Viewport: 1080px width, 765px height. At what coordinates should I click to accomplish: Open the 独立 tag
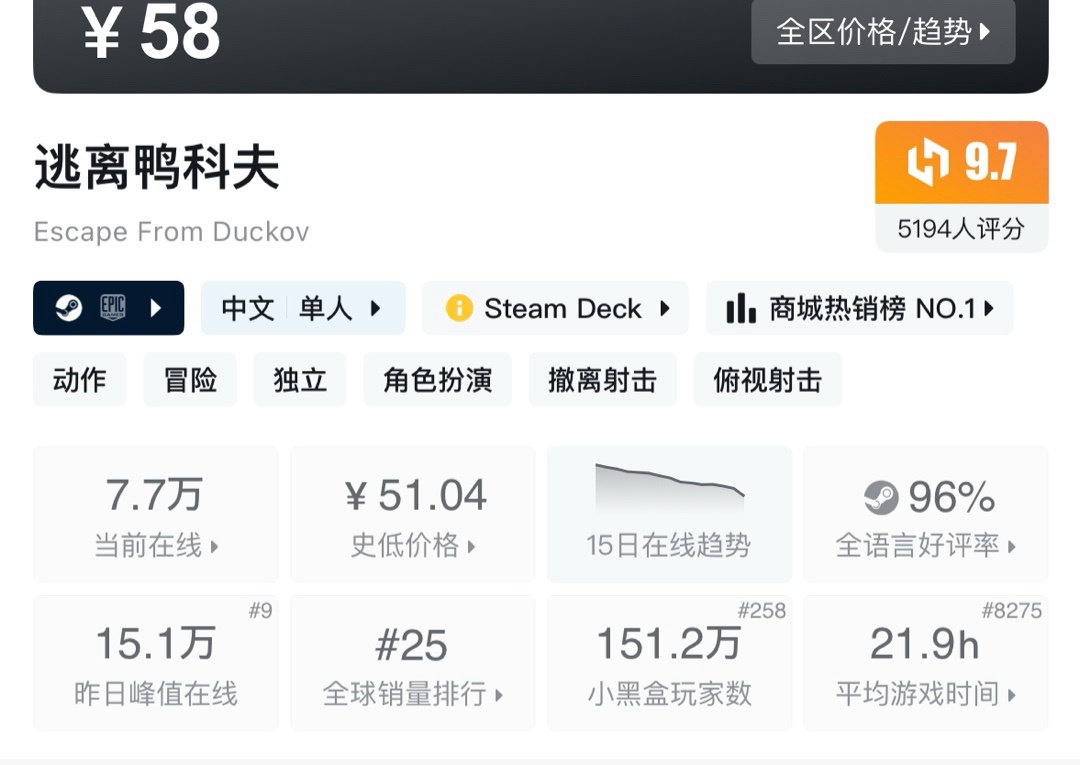pyautogui.click(x=300, y=380)
